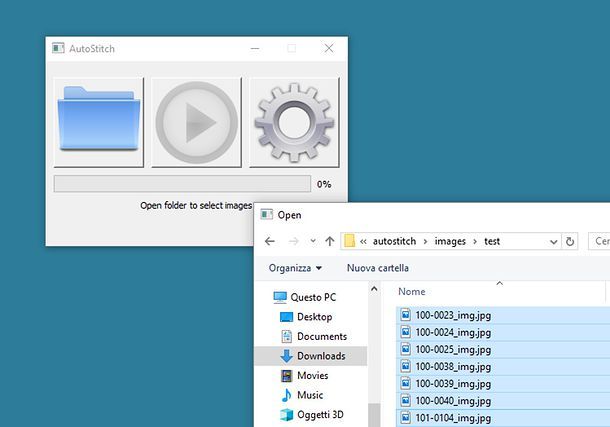
Task: Select file 100-0025_img.jpg
Action: point(503,350)
